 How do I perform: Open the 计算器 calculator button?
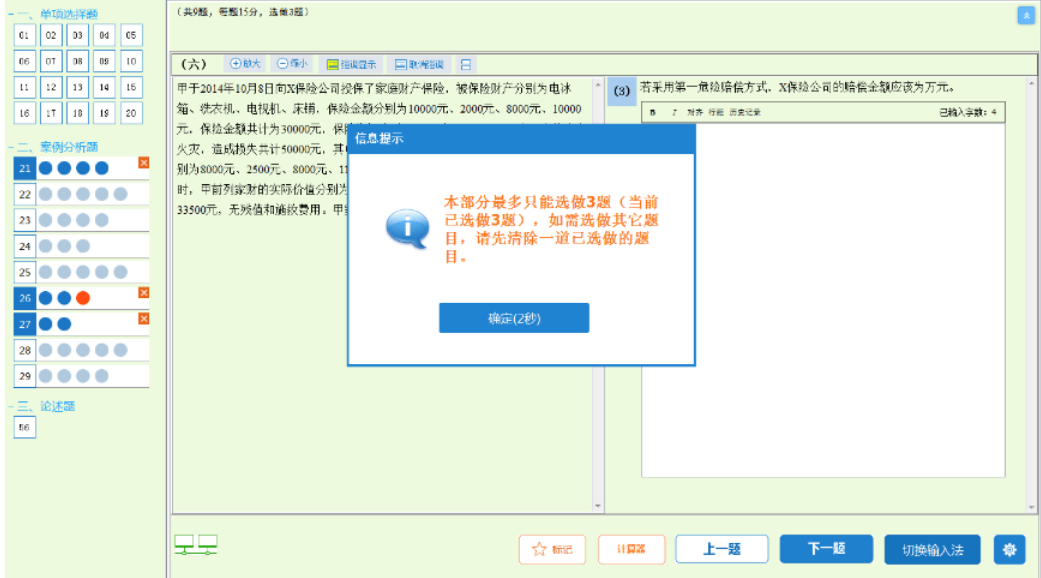pos(631,549)
